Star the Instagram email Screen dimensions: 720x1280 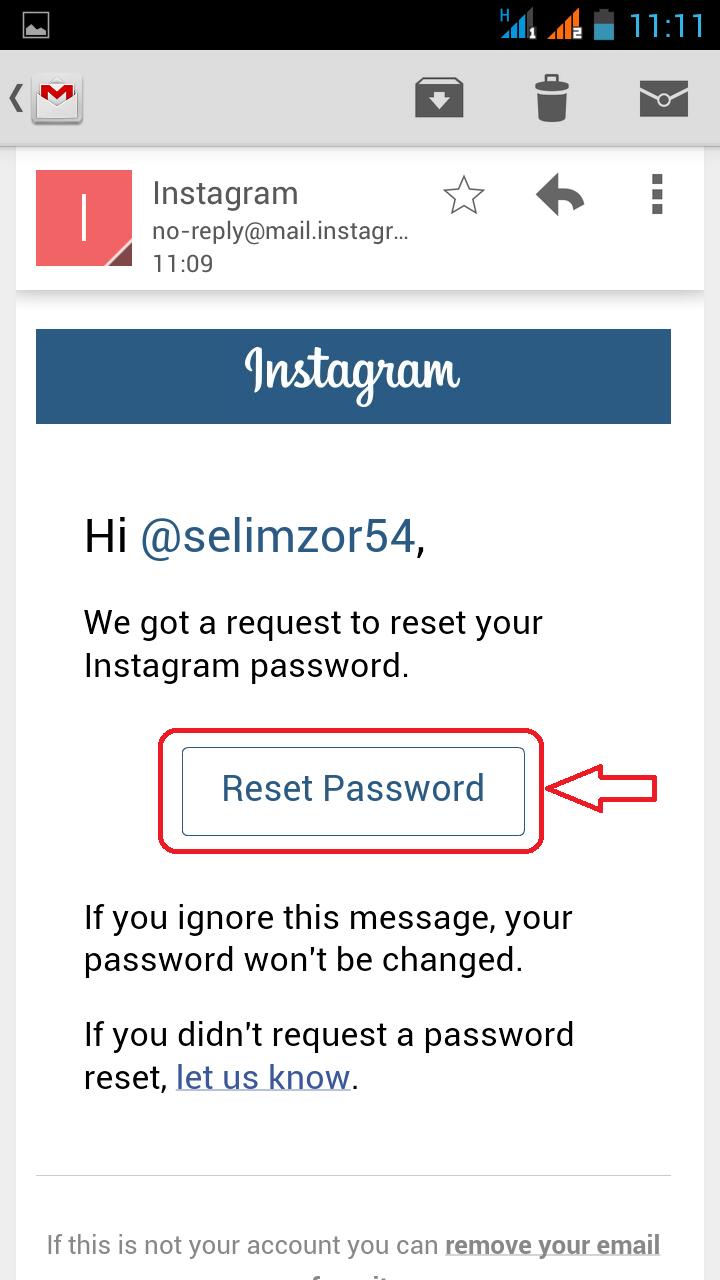464,195
